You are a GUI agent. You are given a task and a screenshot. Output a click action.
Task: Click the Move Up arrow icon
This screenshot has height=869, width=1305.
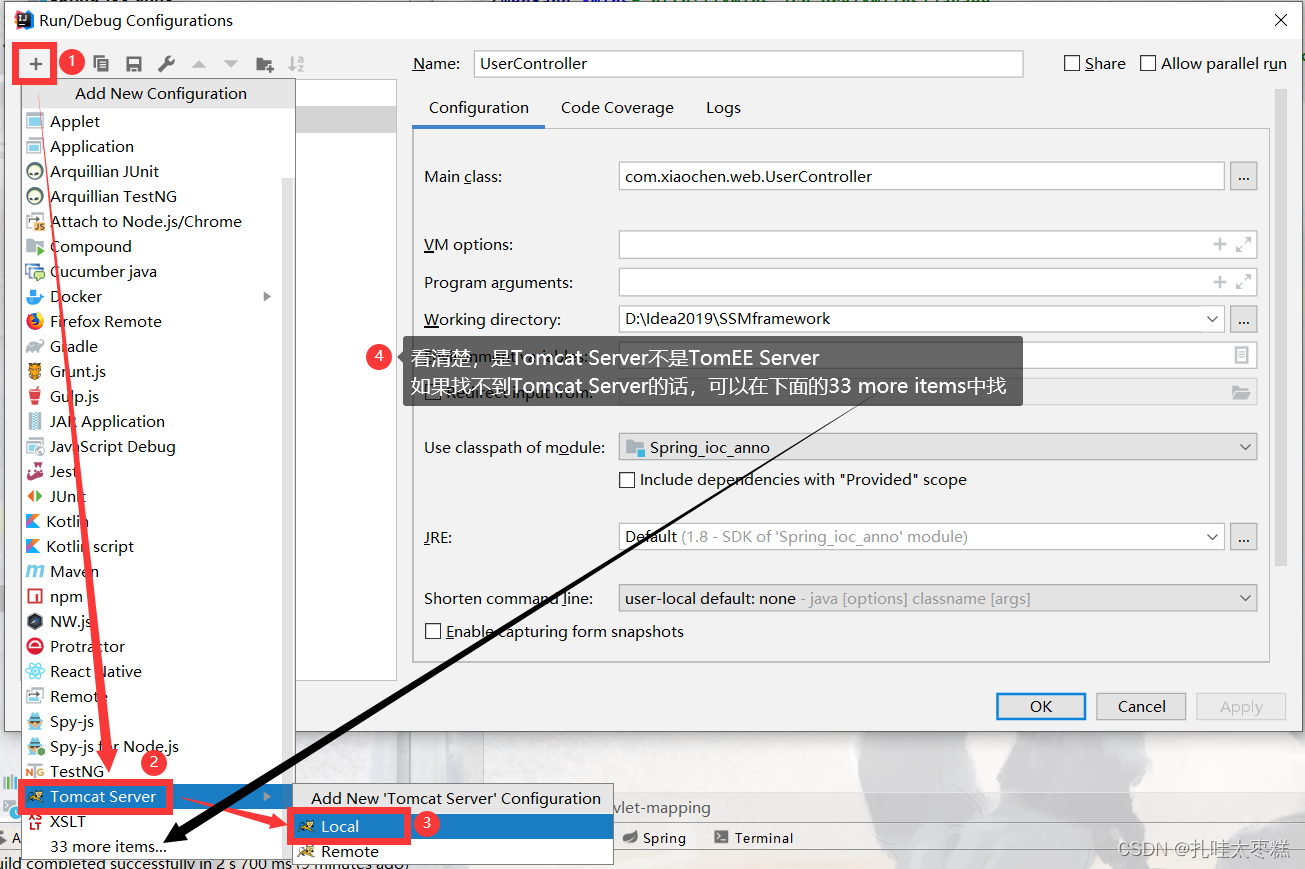(x=199, y=64)
